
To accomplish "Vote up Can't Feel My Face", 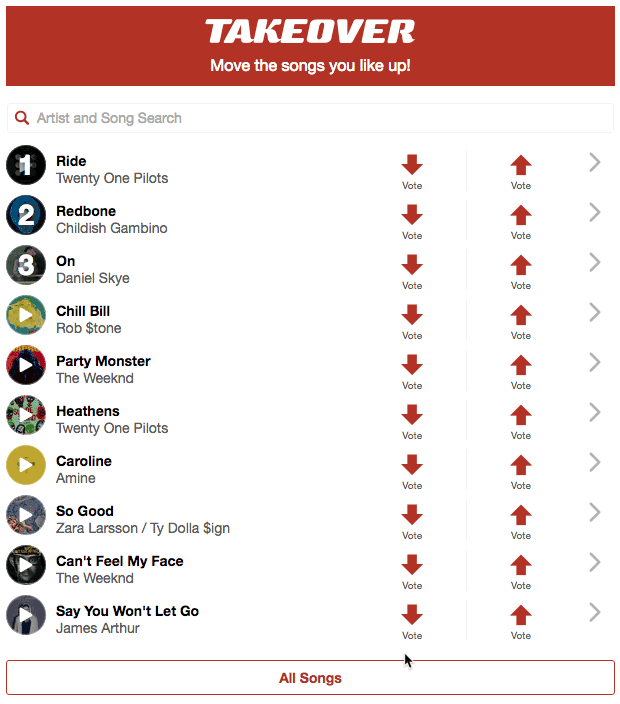I will point(520,572).
